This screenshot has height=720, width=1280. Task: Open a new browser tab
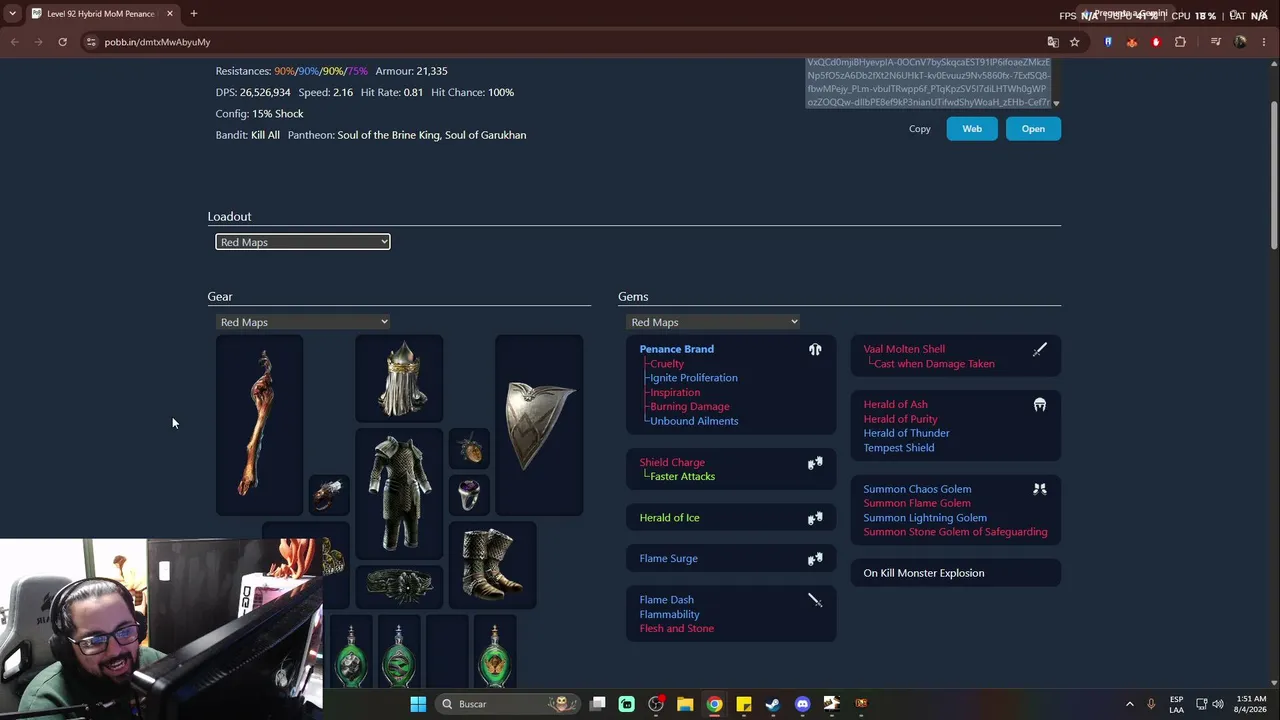(x=194, y=14)
